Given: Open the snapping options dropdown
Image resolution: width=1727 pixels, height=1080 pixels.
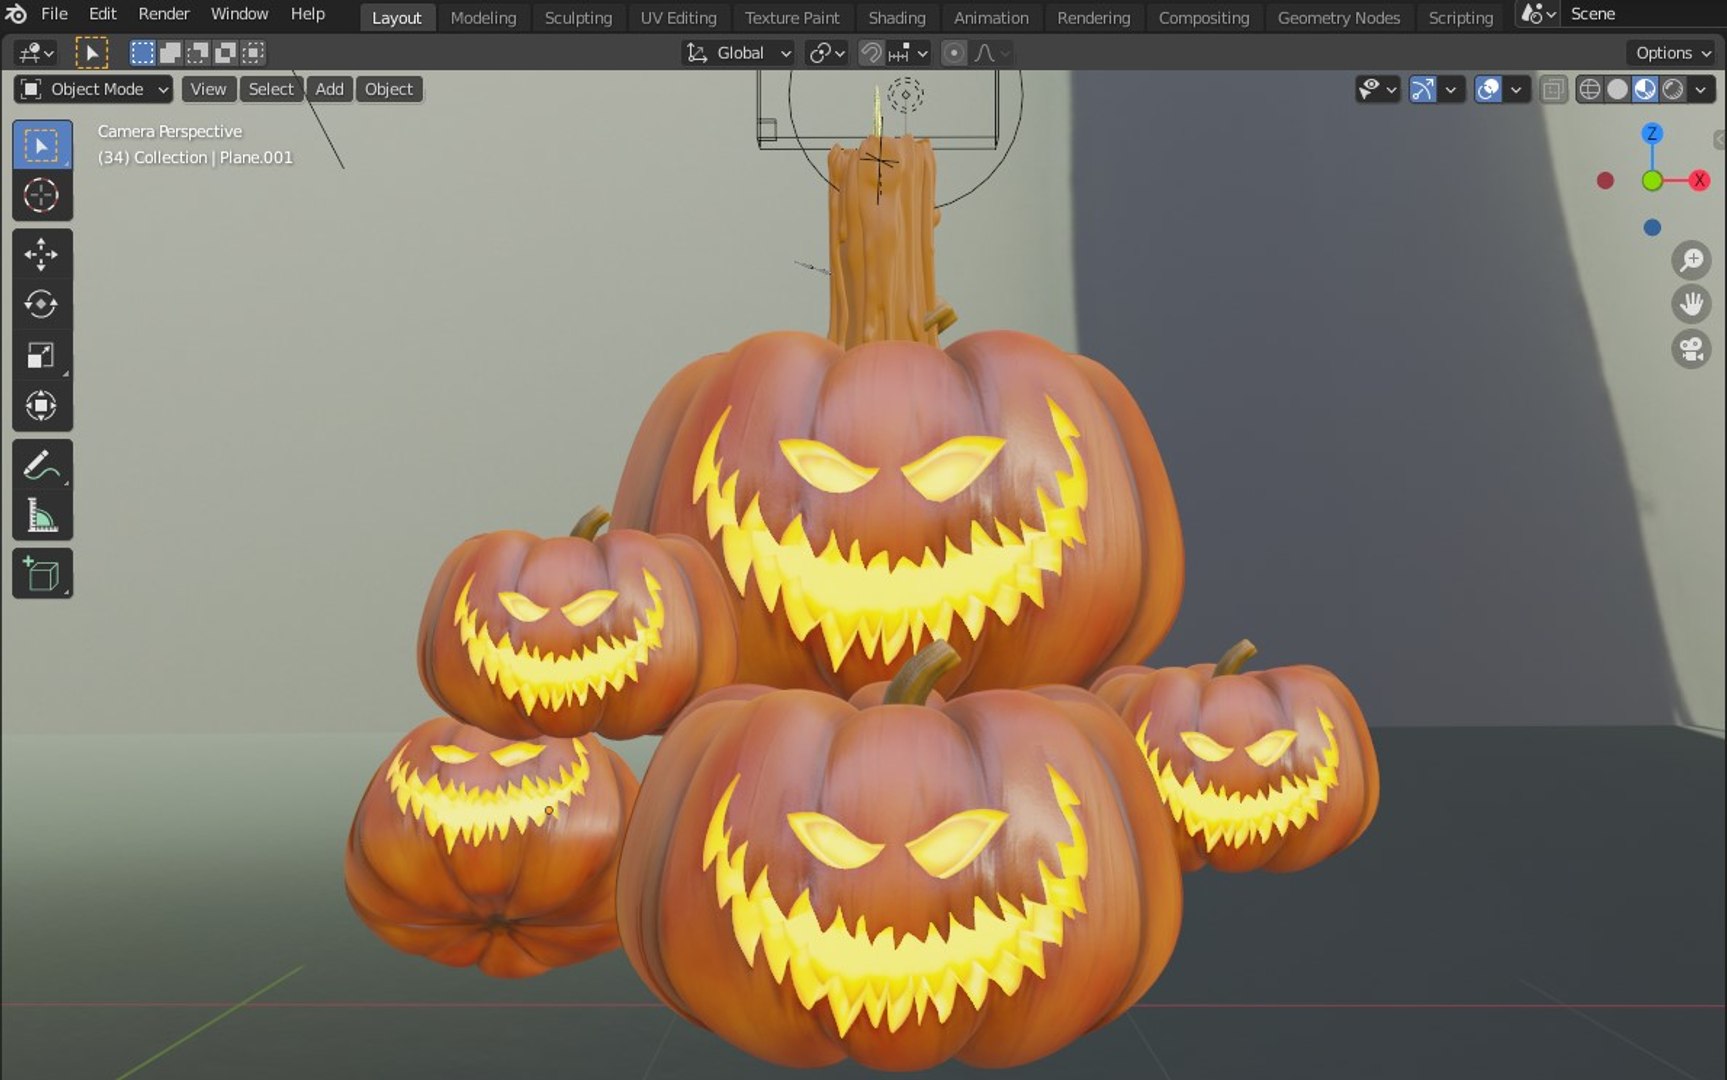Looking at the screenshot, I should pos(909,53).
